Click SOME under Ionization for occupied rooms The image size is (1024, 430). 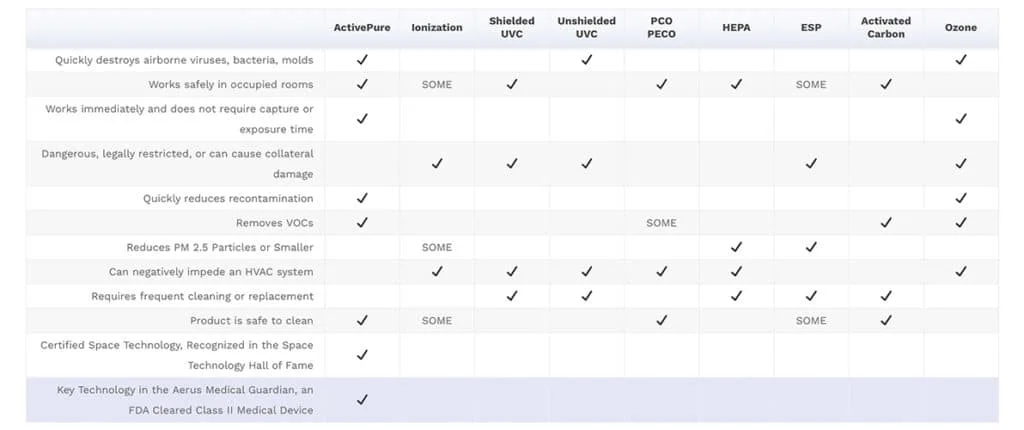[437, 85]
